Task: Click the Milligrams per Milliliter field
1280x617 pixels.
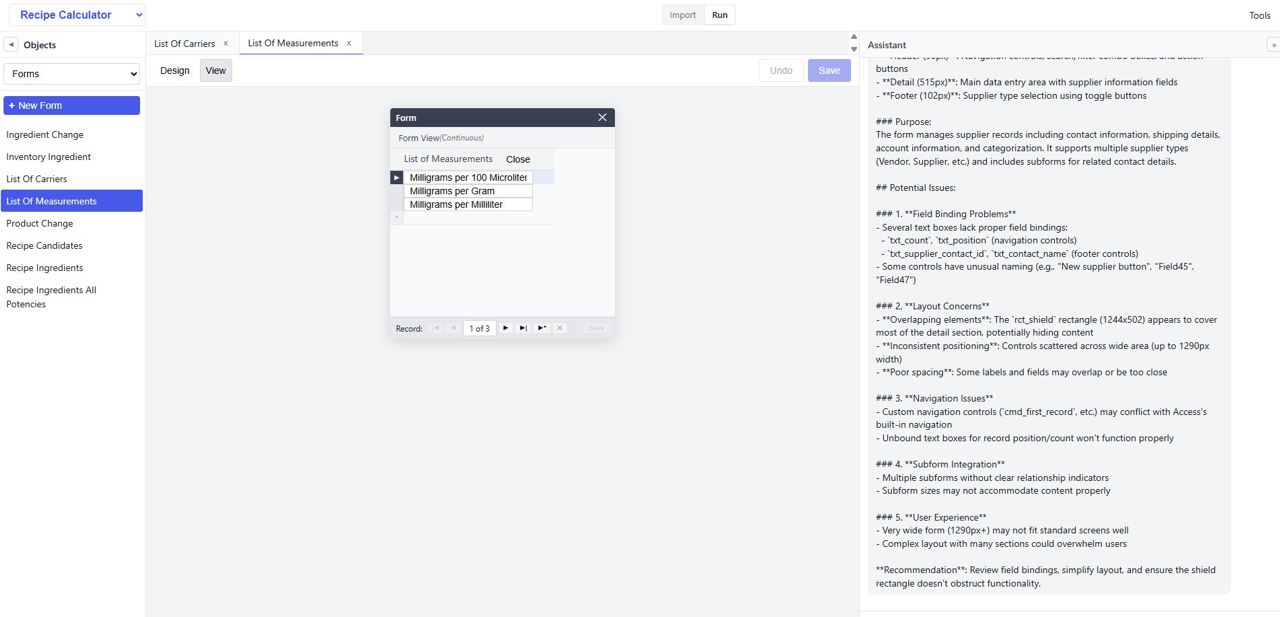Action: [x=468, y=204]
